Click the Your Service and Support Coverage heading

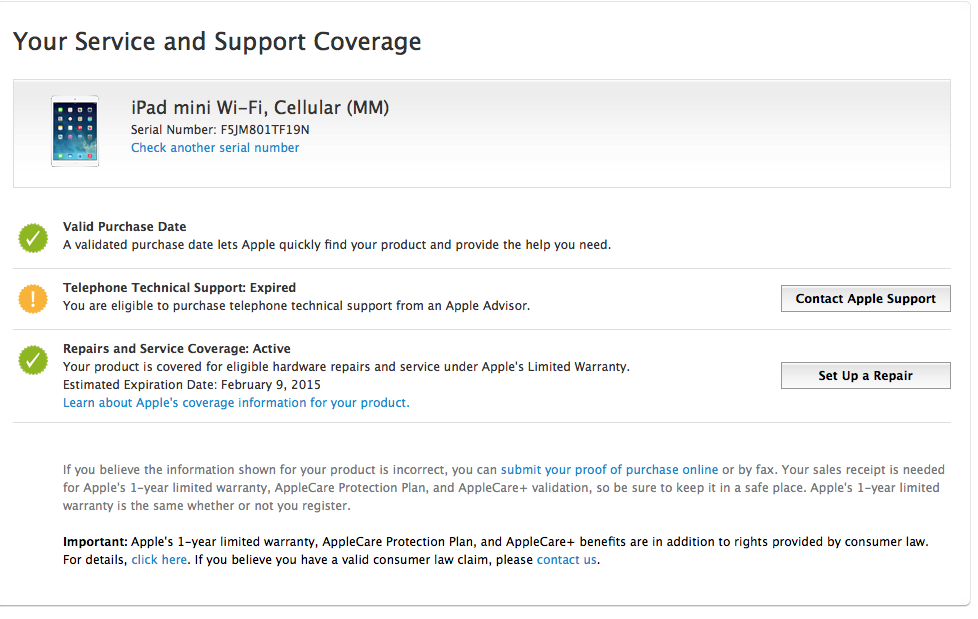point(217,42)
